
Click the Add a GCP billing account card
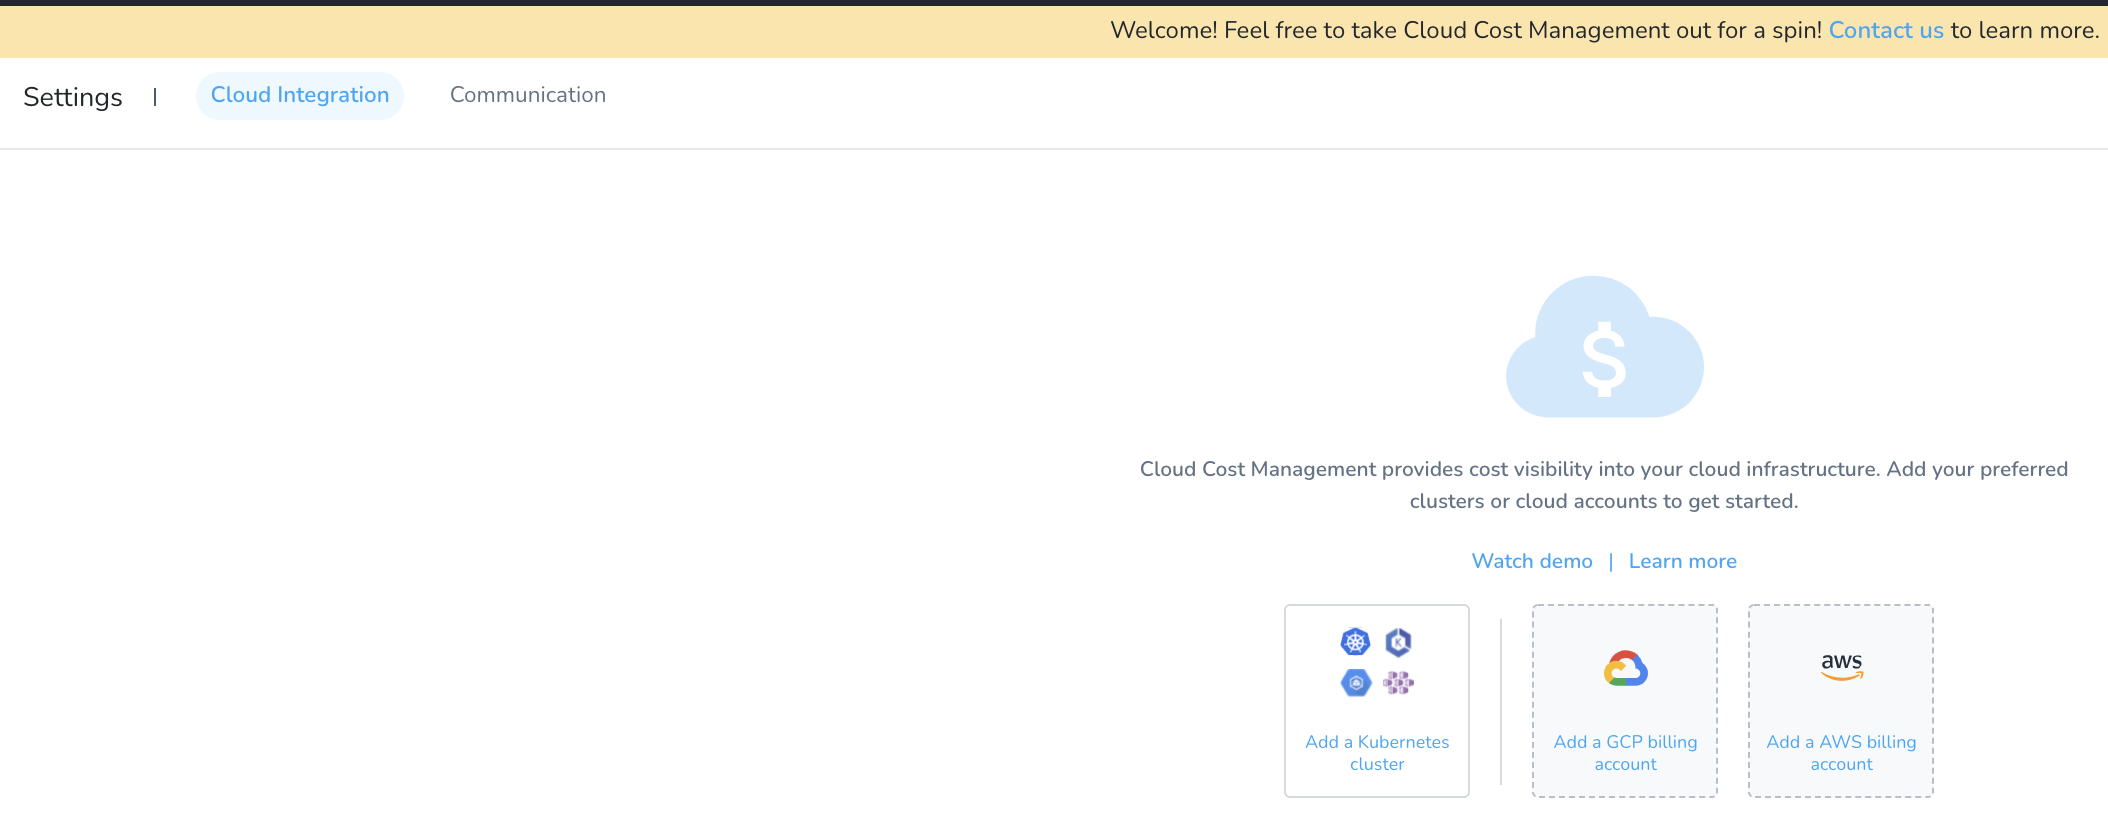click(x=1625, y=701)
